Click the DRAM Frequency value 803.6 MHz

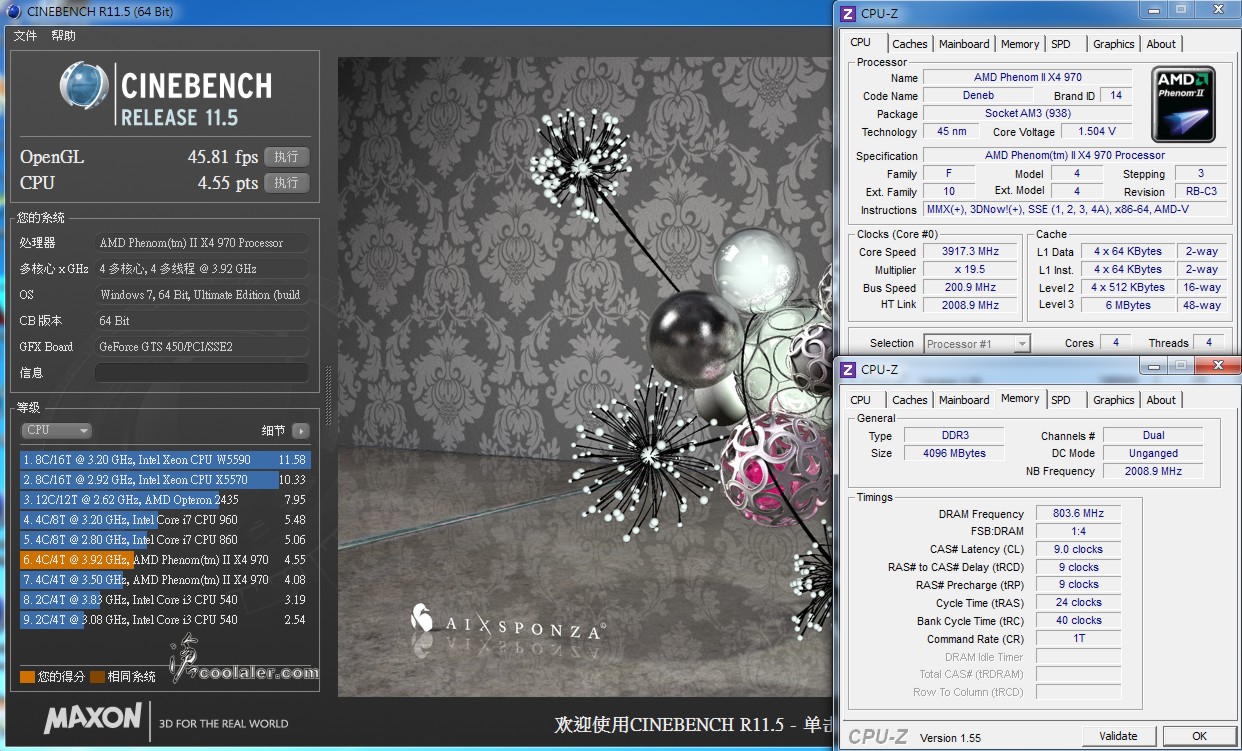[x=1078, y=513]
